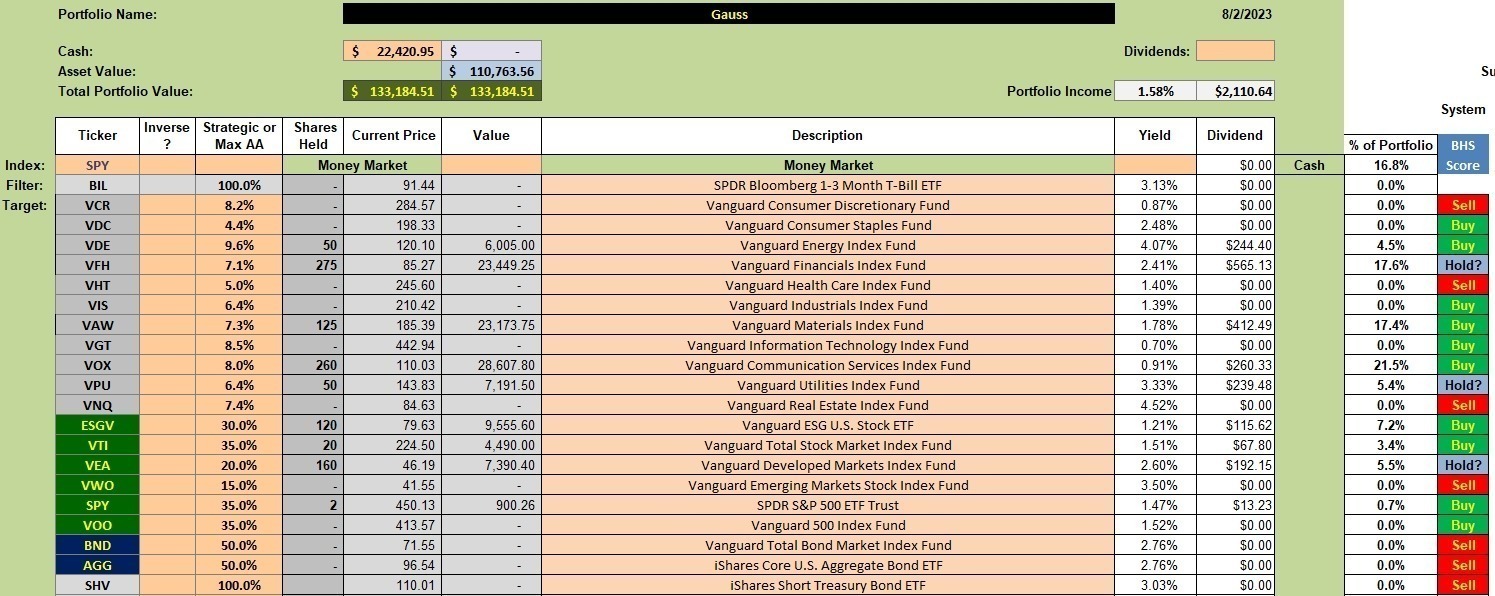The image size is (1495, 596).
Task: Click the BND yield 2.76%
Action: click(x=1155, y=545)
